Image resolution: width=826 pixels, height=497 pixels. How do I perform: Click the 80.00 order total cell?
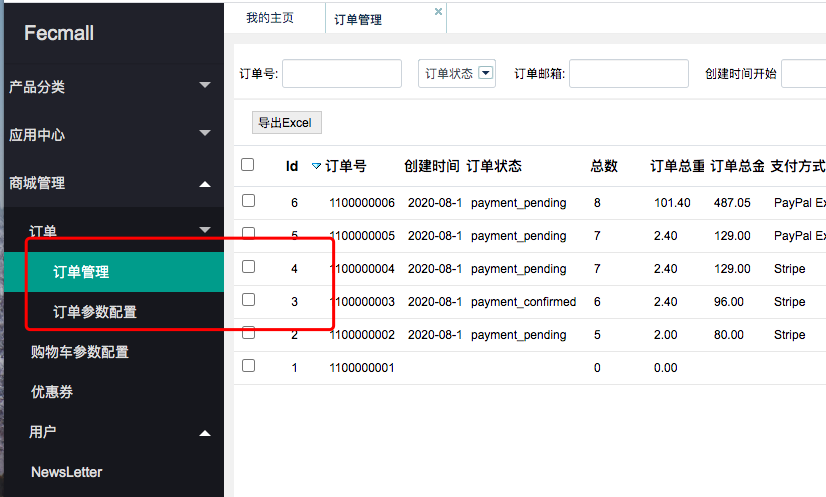coord(729,335)
